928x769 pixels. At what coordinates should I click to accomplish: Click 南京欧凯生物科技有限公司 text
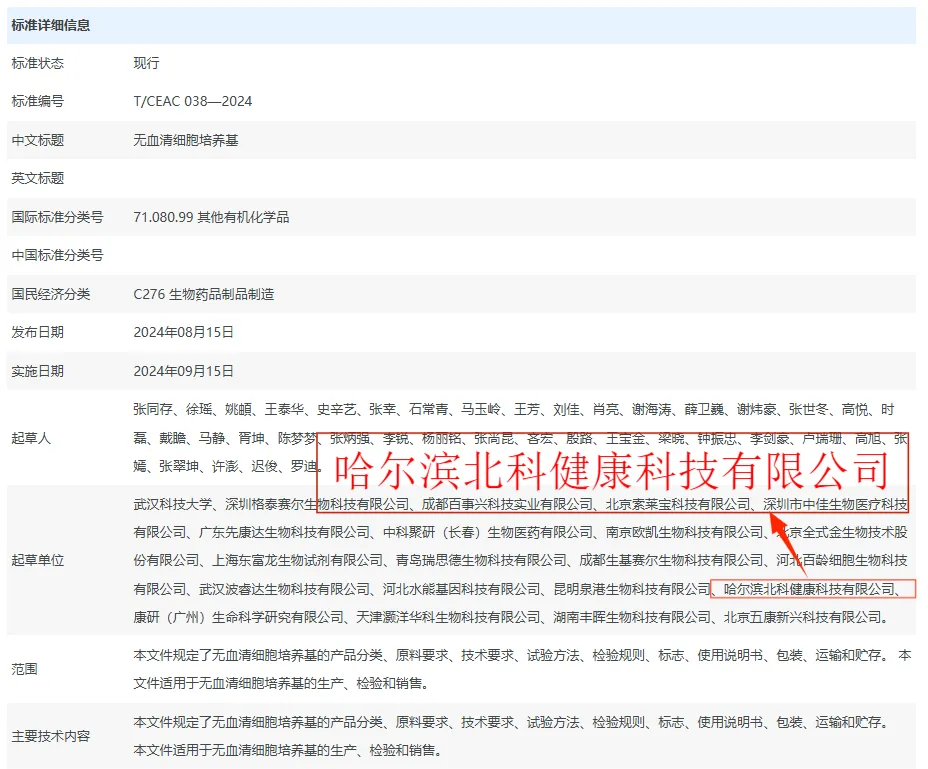coord(685,532)
